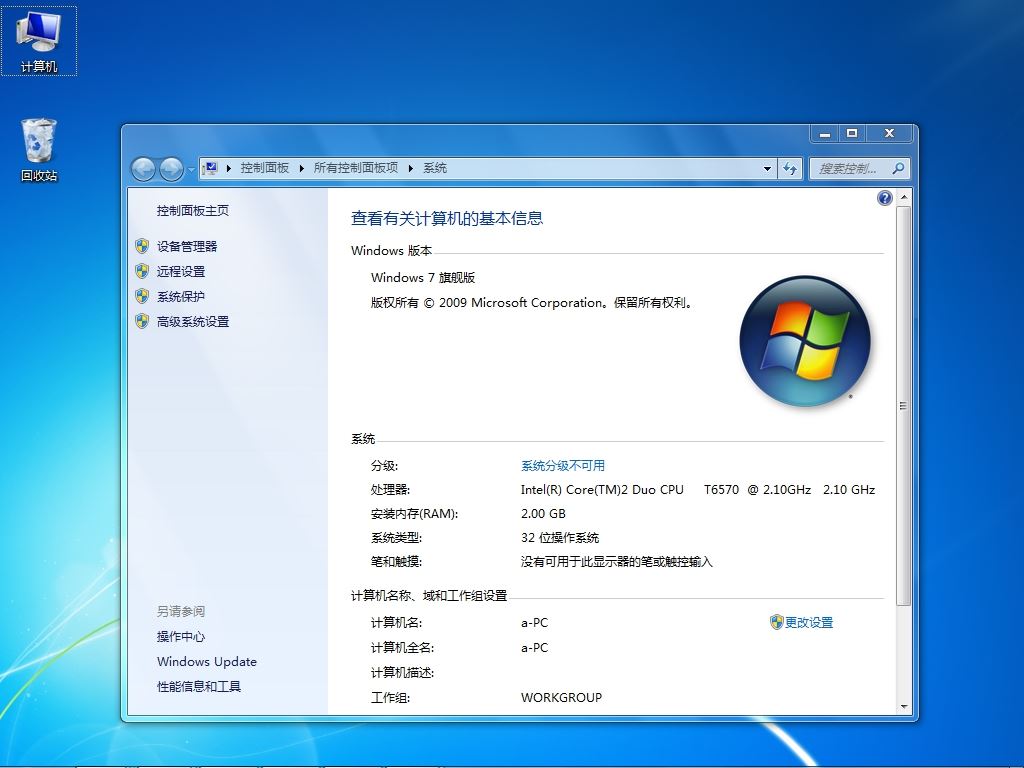Click '没有可用于此显示器的笔或触控输入' text
The width and height of the screenshot is (1024, 768).
click(616, 562)
